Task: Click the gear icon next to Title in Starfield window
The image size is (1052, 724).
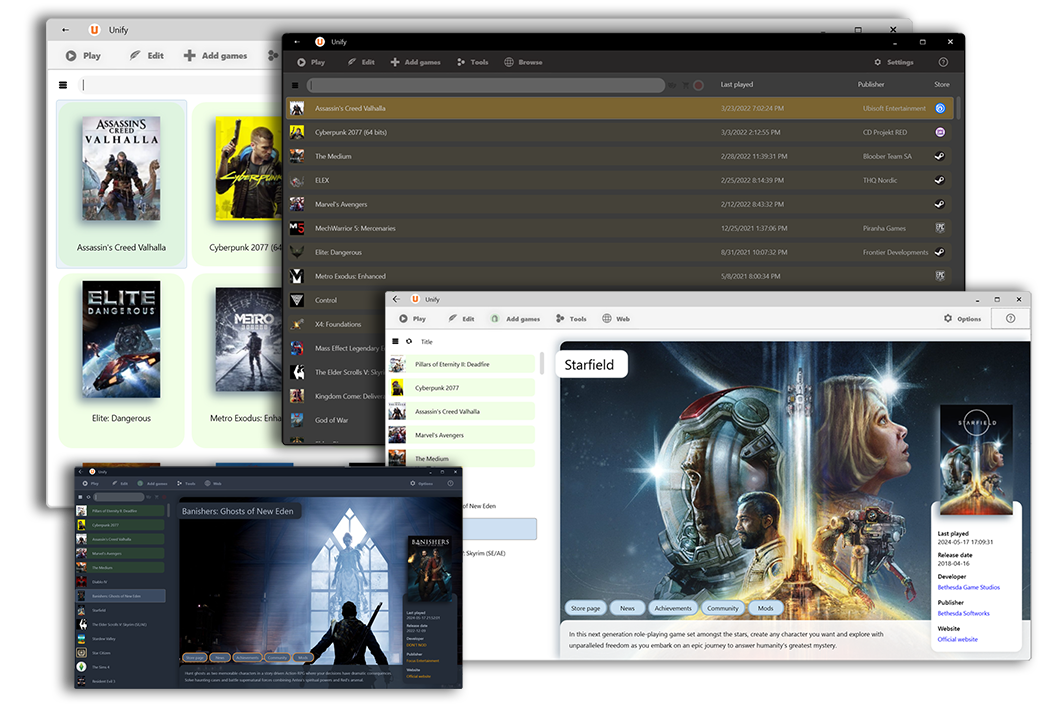Action: coord(409,342)
